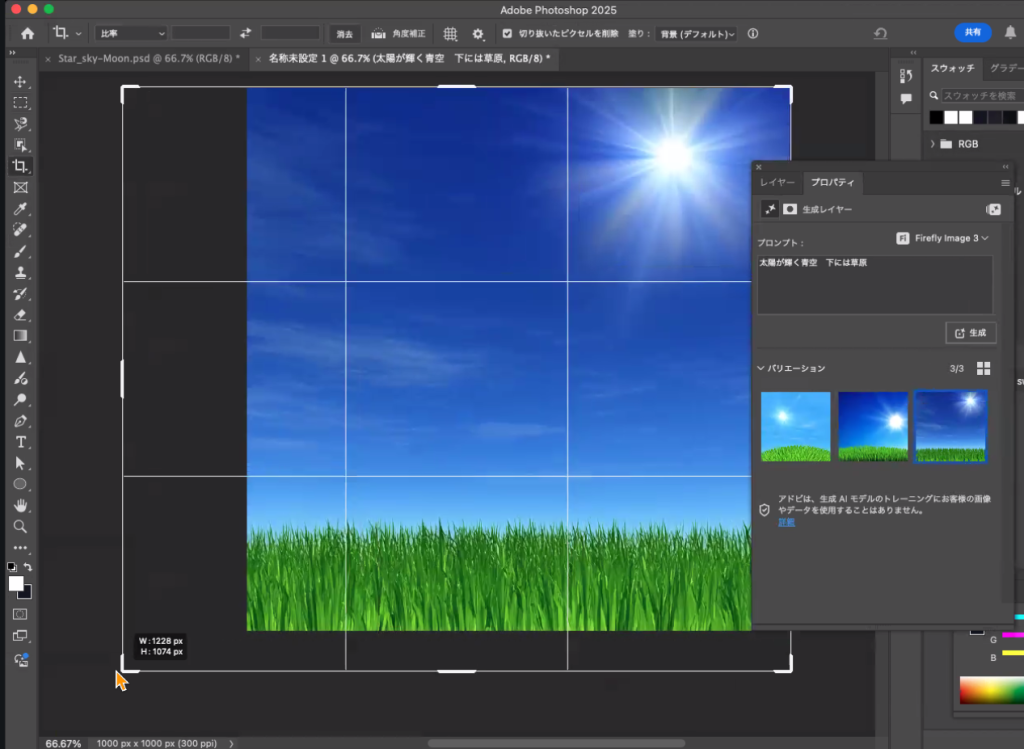The height and width of the screenshot is (749, 1024).
Task: Select the Brush tool in toolbar
Action: (x=20, y=251)
